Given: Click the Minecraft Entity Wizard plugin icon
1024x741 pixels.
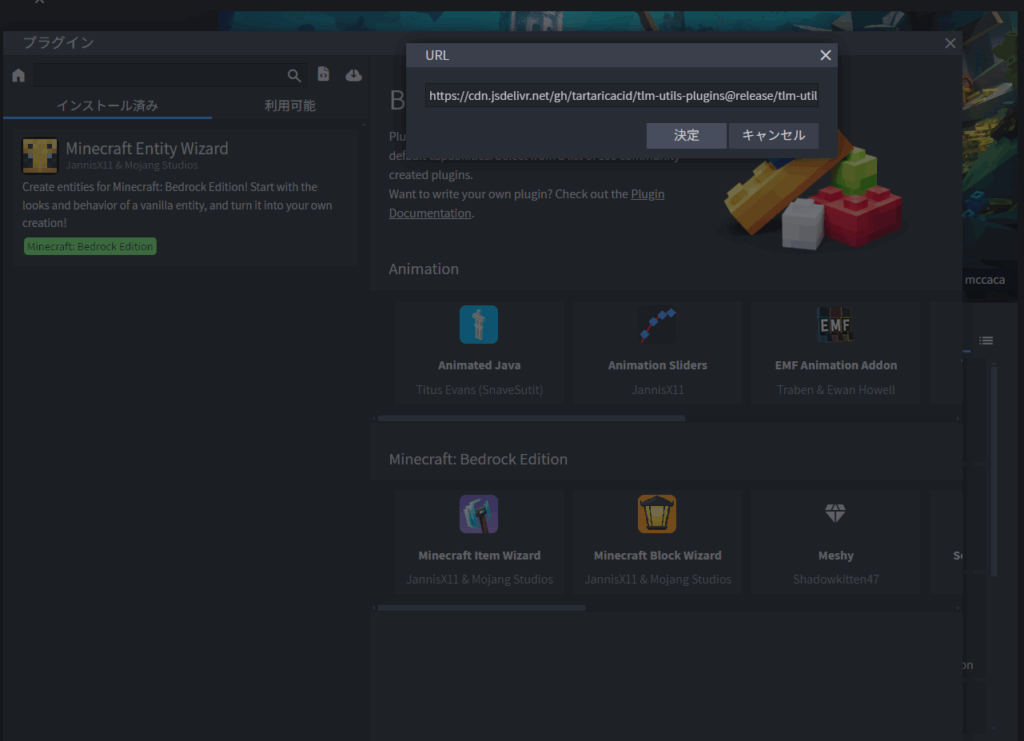Looking at the screenshot, I should pyautogui.click(x=40, y=156).
